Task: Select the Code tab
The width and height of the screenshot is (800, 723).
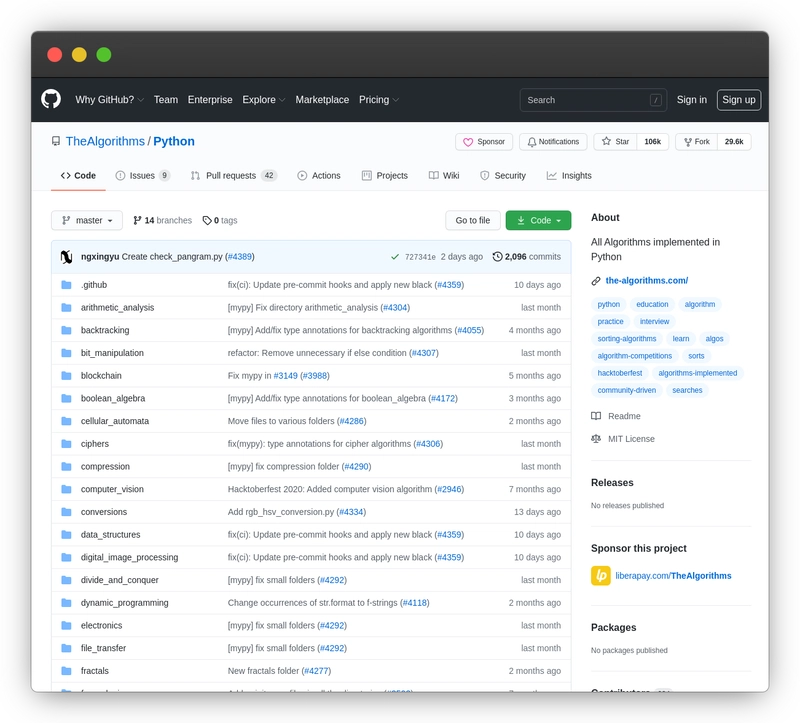Action: click(x=78, y=176)
